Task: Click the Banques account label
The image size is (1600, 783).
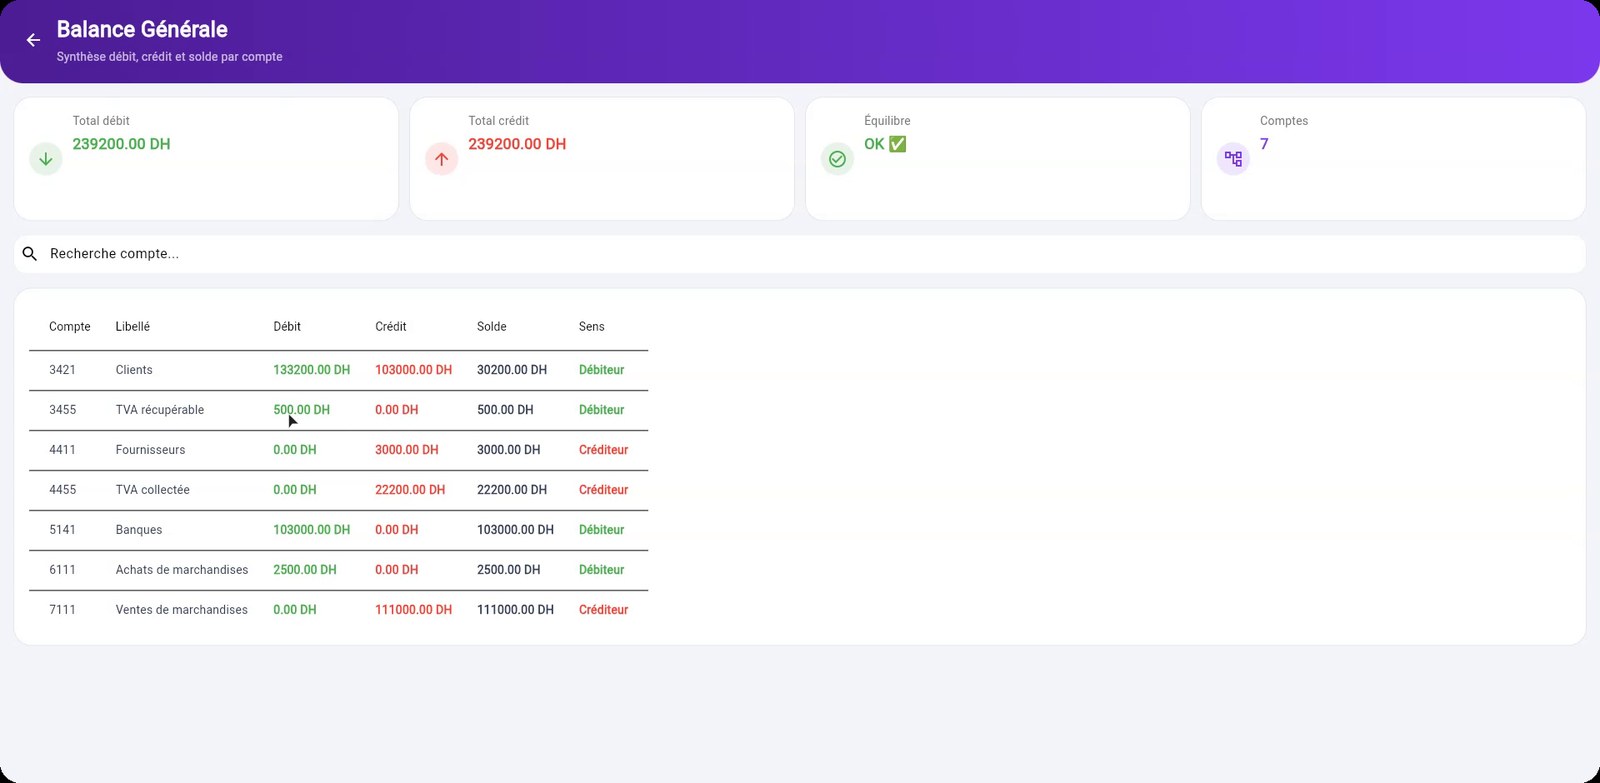Action: 139,530
